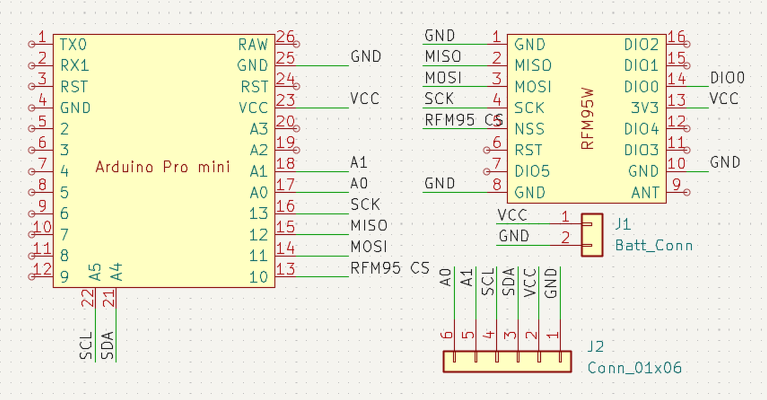Select the Conn_01x06 value text

pyautogui.click(x=634, y=367)
